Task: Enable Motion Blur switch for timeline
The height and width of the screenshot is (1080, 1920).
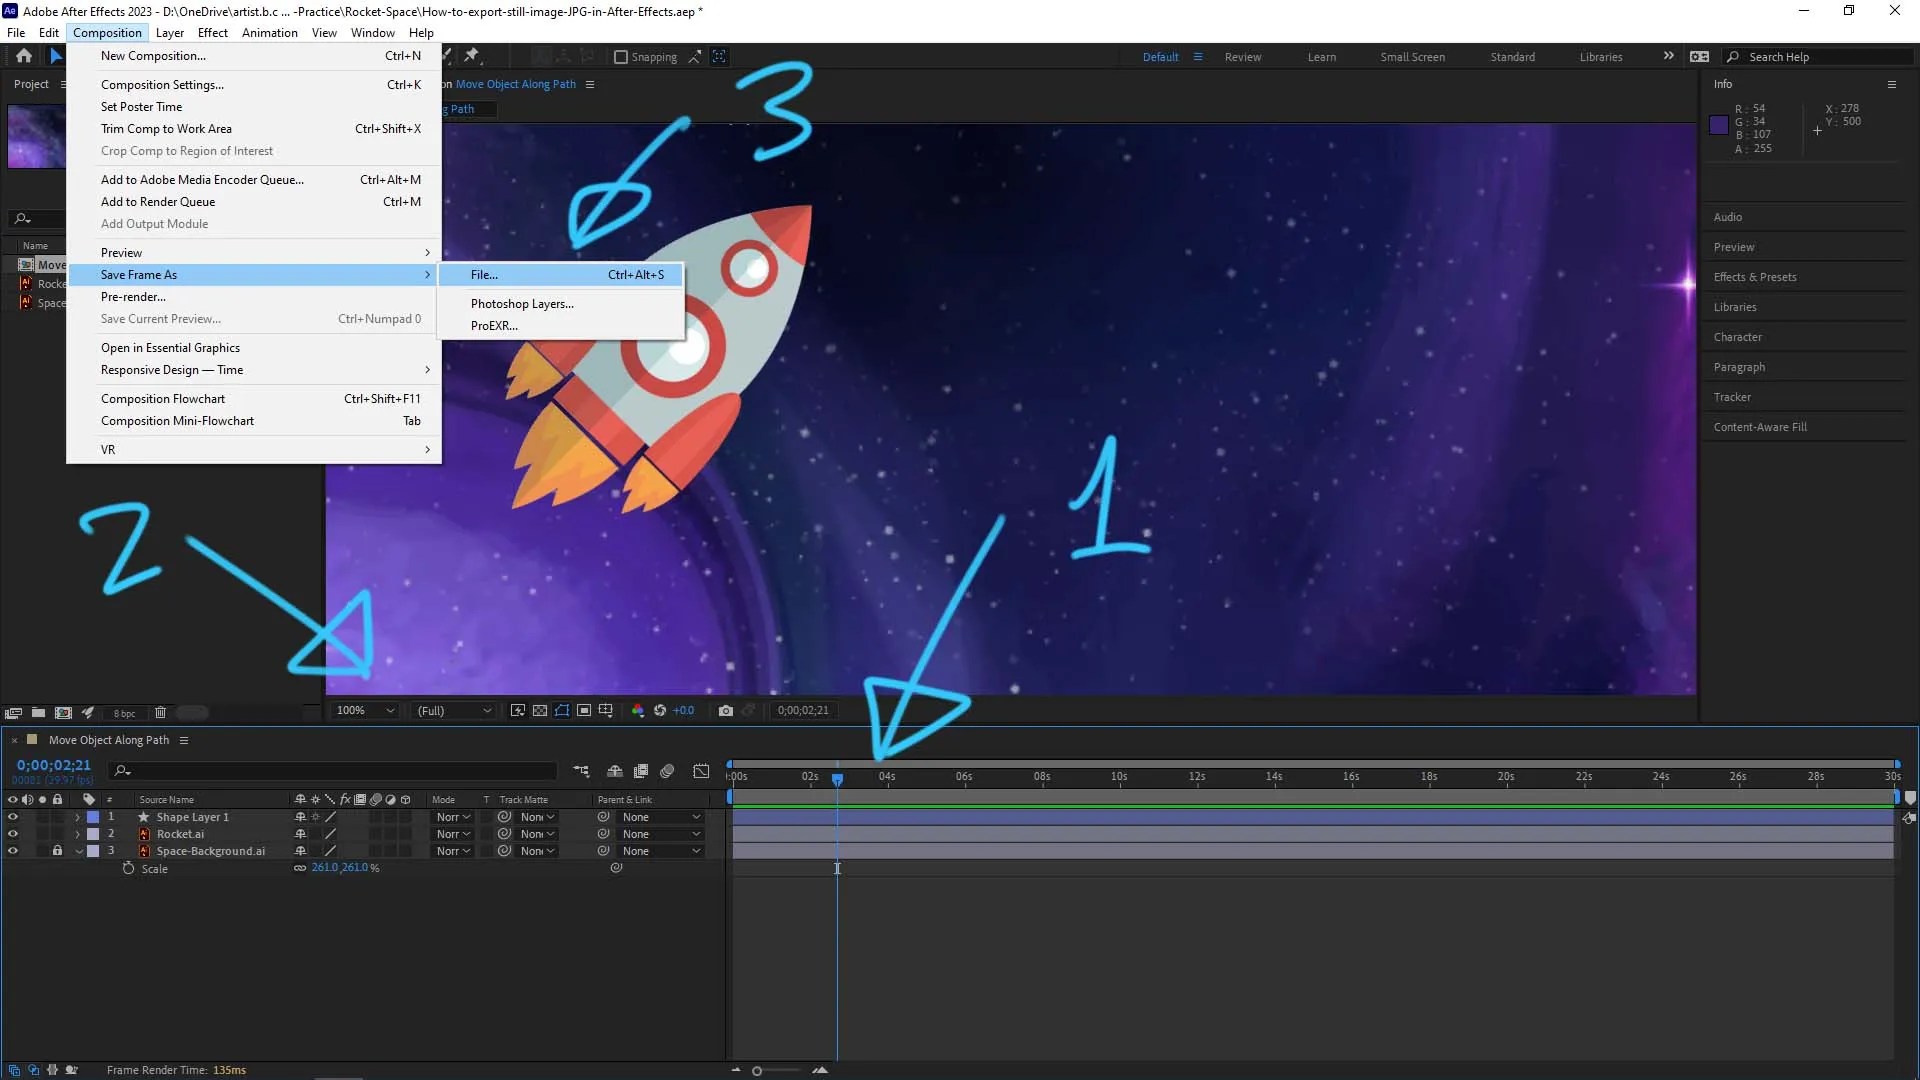Action: [x=667, y=771]
